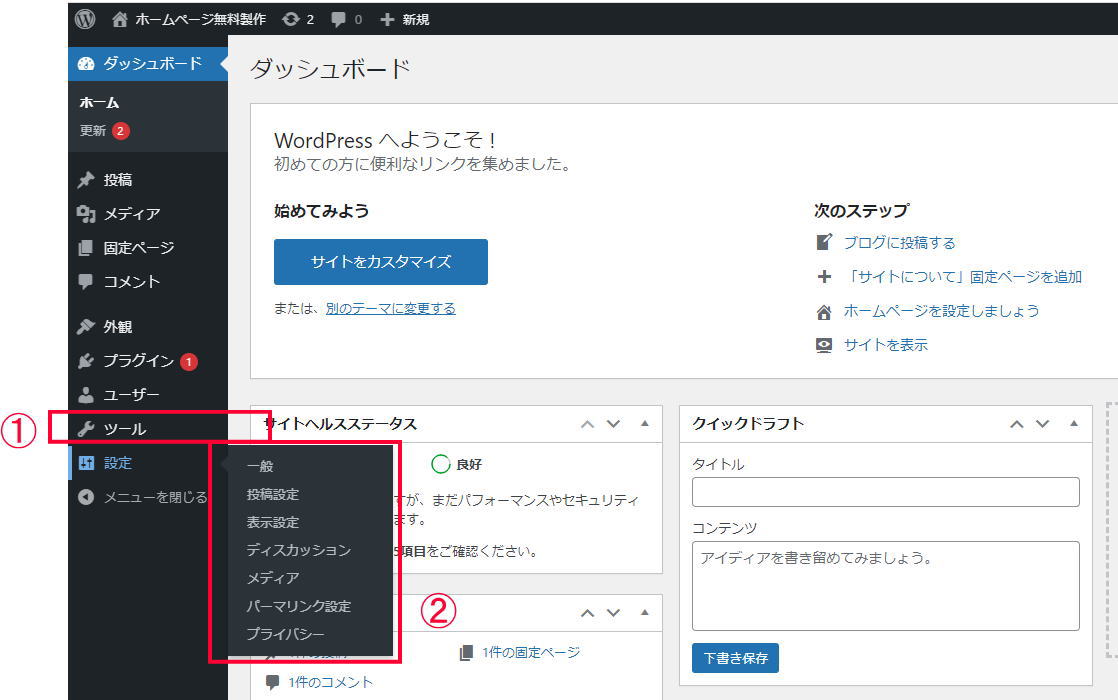Open the 1件の固定ページ link
Image resolution: width=1118 pixels, height=700 pixels.
click(530, 652)
